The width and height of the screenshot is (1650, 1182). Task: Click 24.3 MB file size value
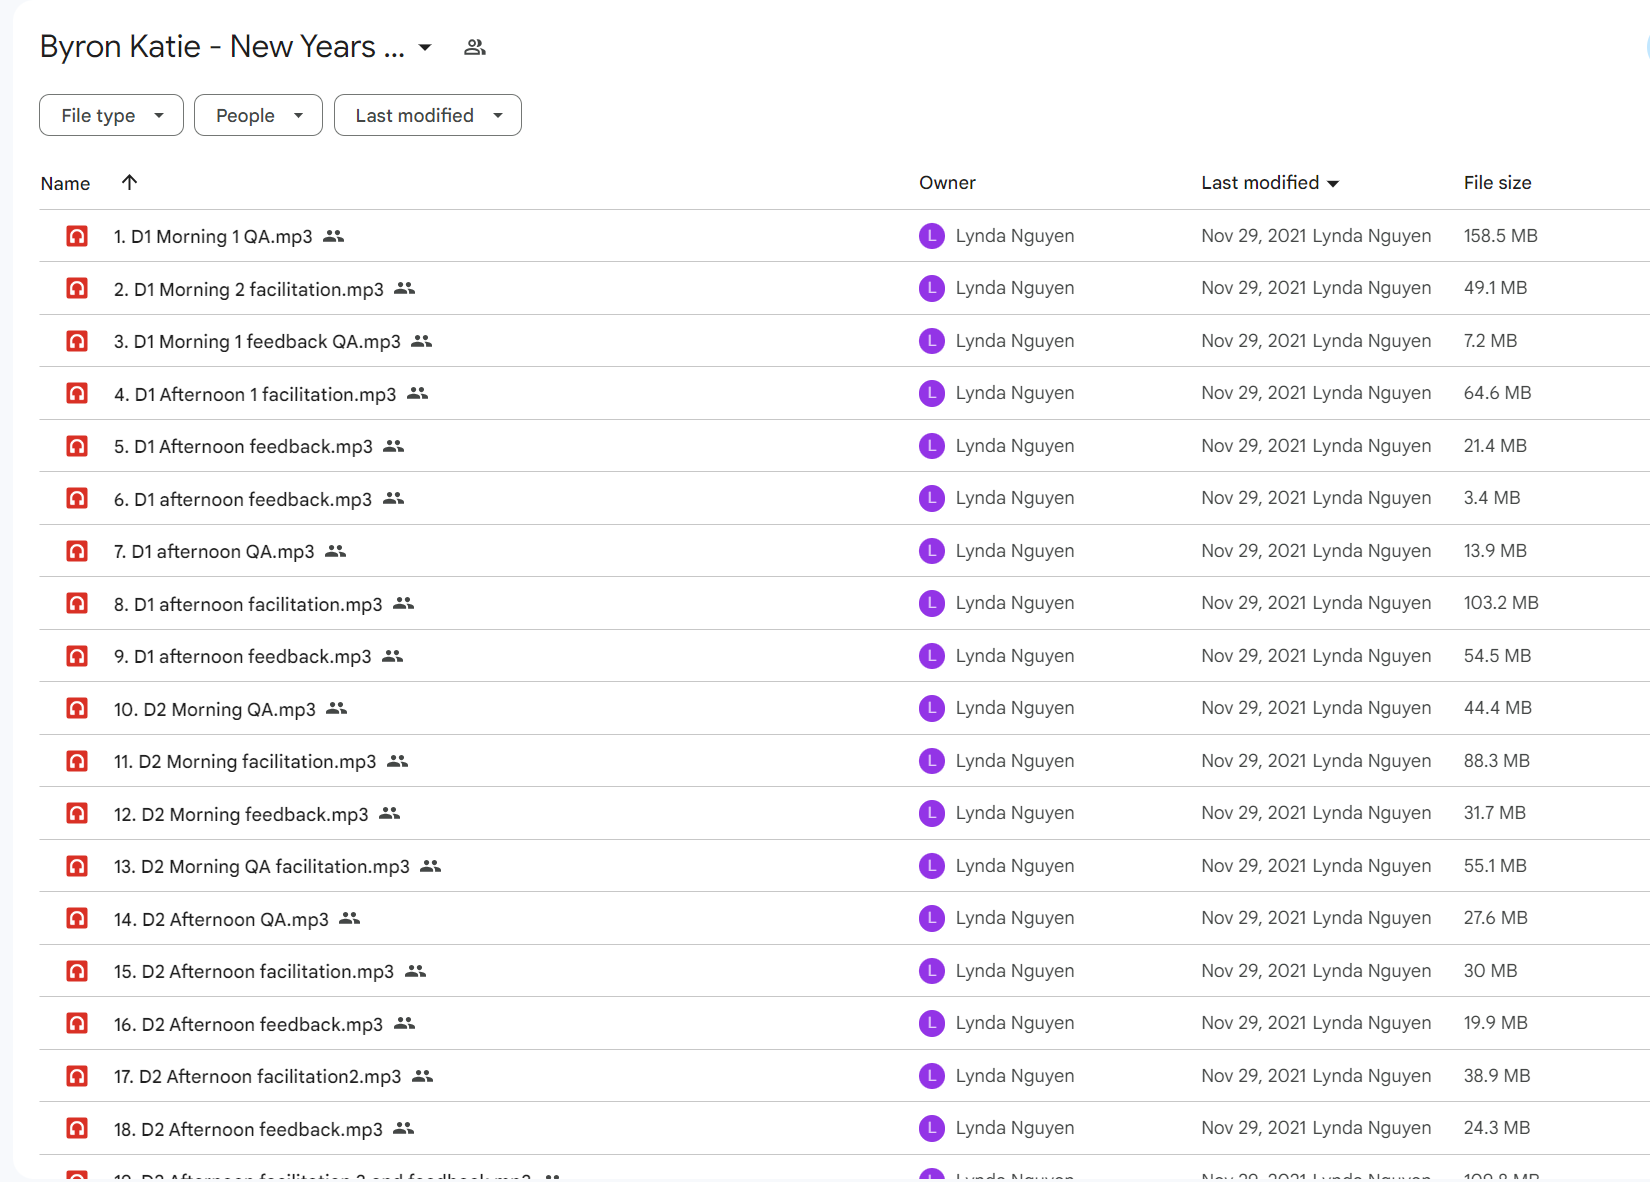pyautogui.click(x=1496, y=1128)
